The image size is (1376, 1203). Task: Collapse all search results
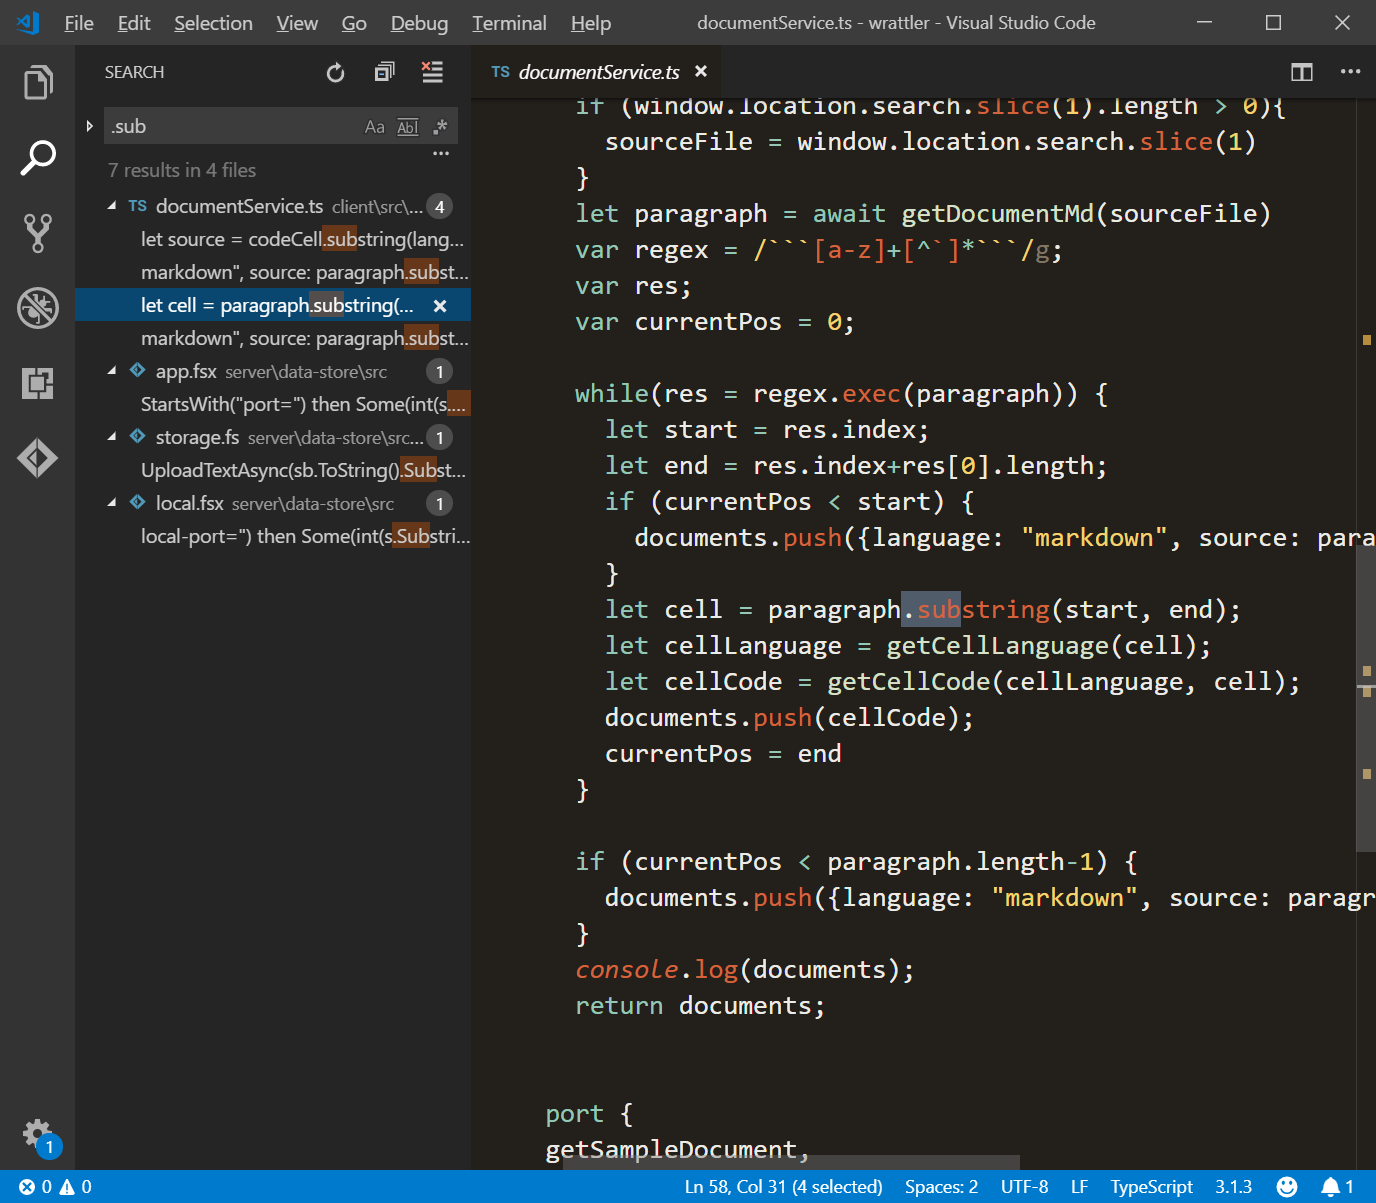[384, 72]
